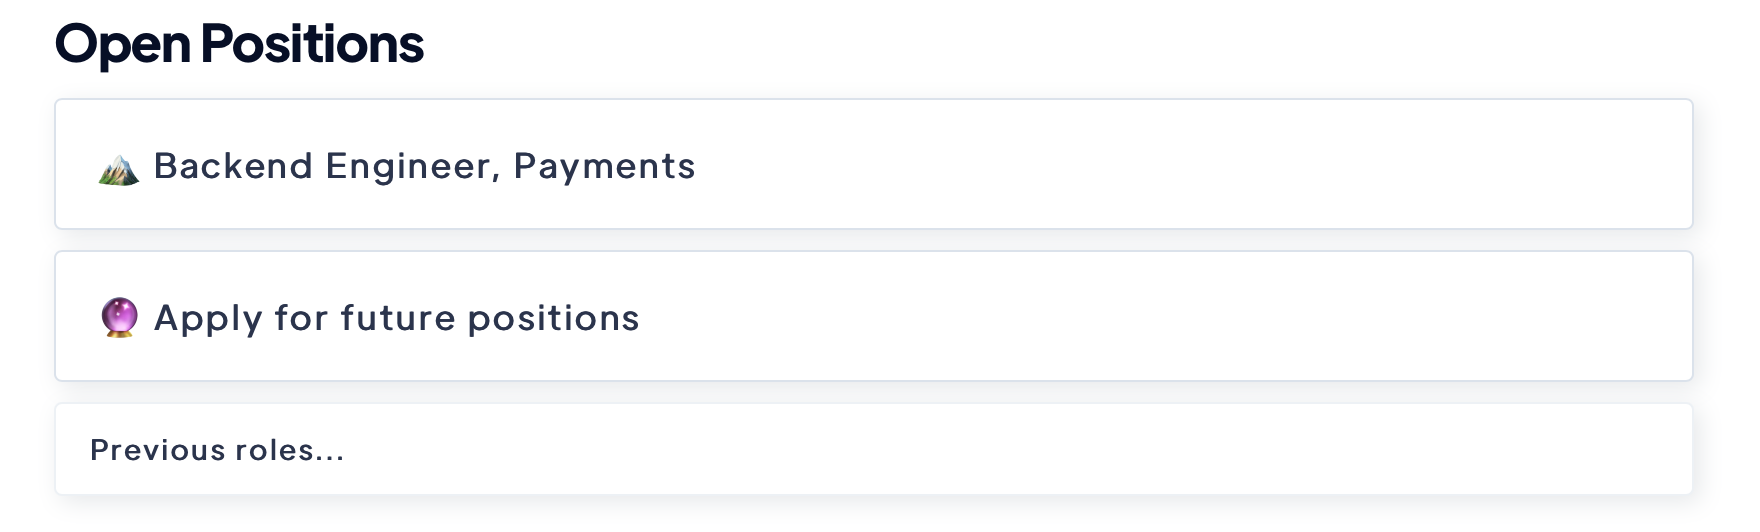Screen dimensions: 1760x532
Task: Click the "Backend Engineer" title text
Action: click(322, 166)
